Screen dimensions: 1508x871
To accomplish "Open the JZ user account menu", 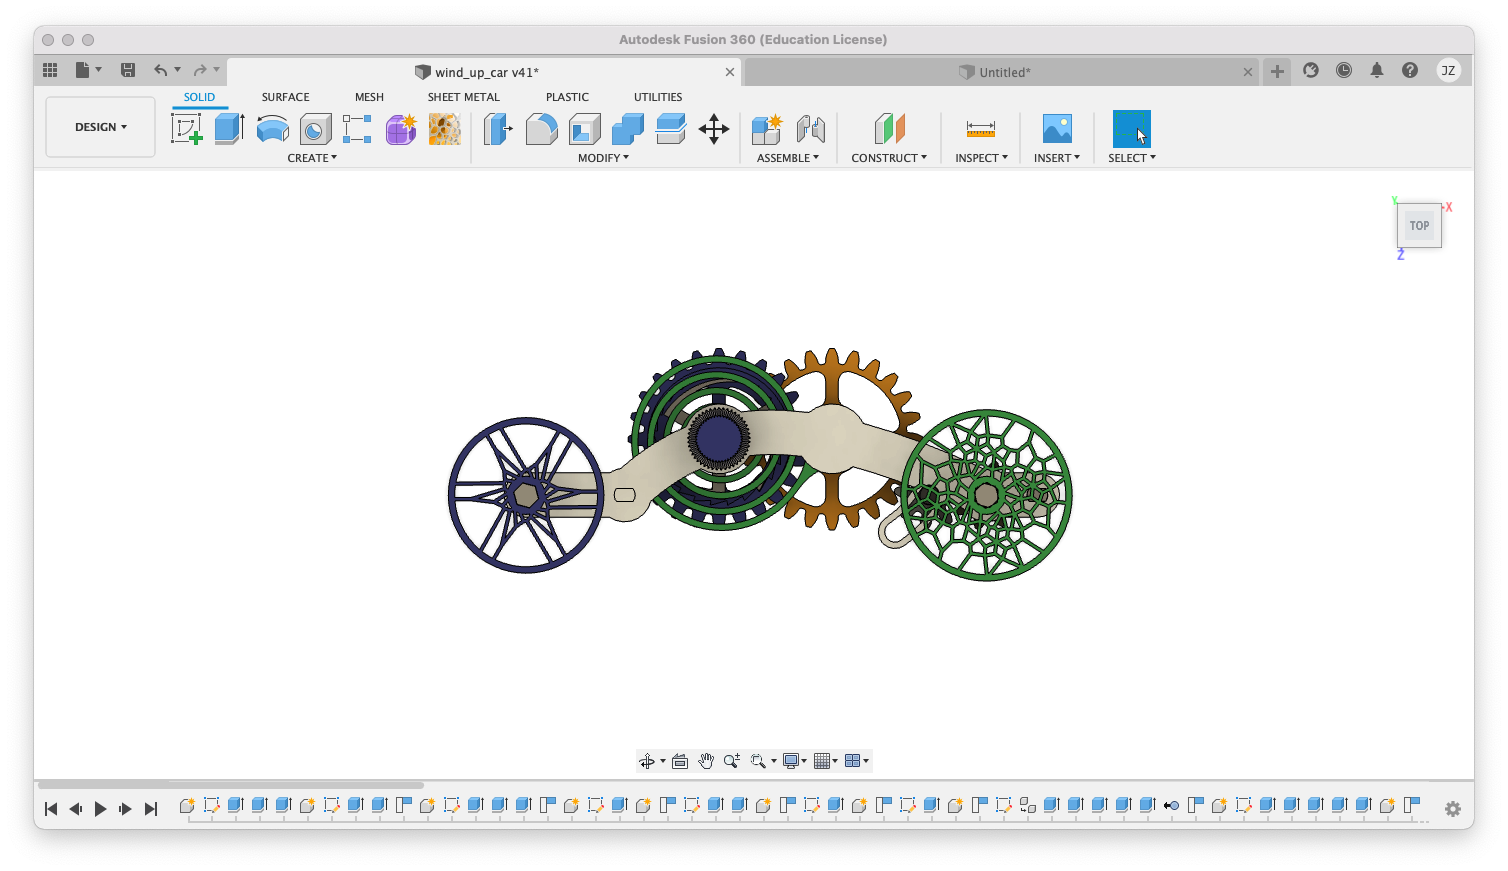I will point(1448,70).
